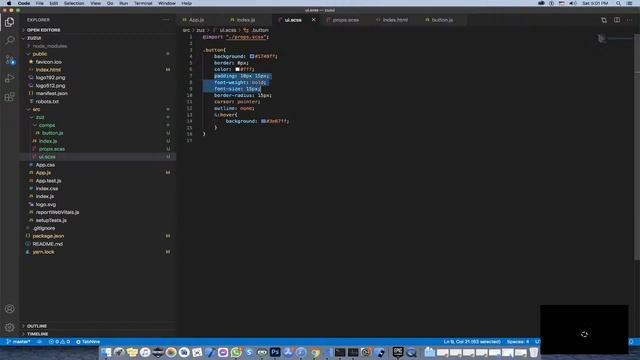
Task: Click the Split Editor Right icon
Action: click(x=617, y=20)
